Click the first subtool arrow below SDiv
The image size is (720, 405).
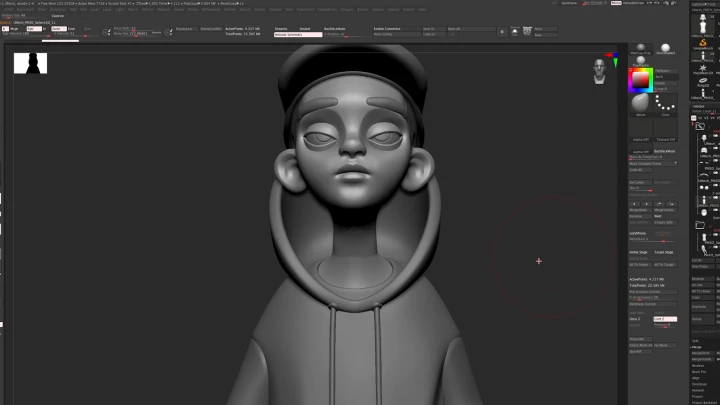point(634,204)
